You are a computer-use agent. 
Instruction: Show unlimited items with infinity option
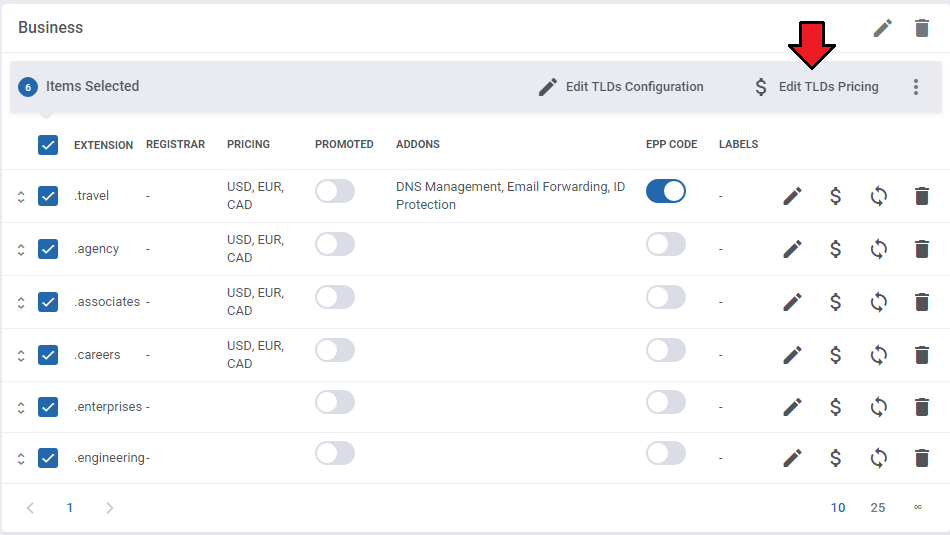click(x=918, y=507)
